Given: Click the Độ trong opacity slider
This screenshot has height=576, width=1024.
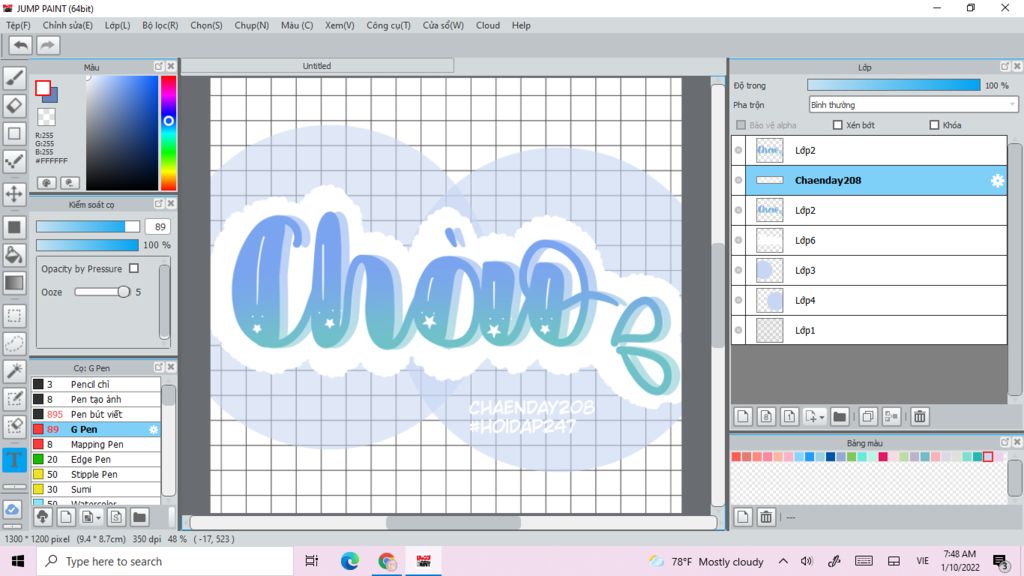Looking at the screenshot, I should coord(893,85).
